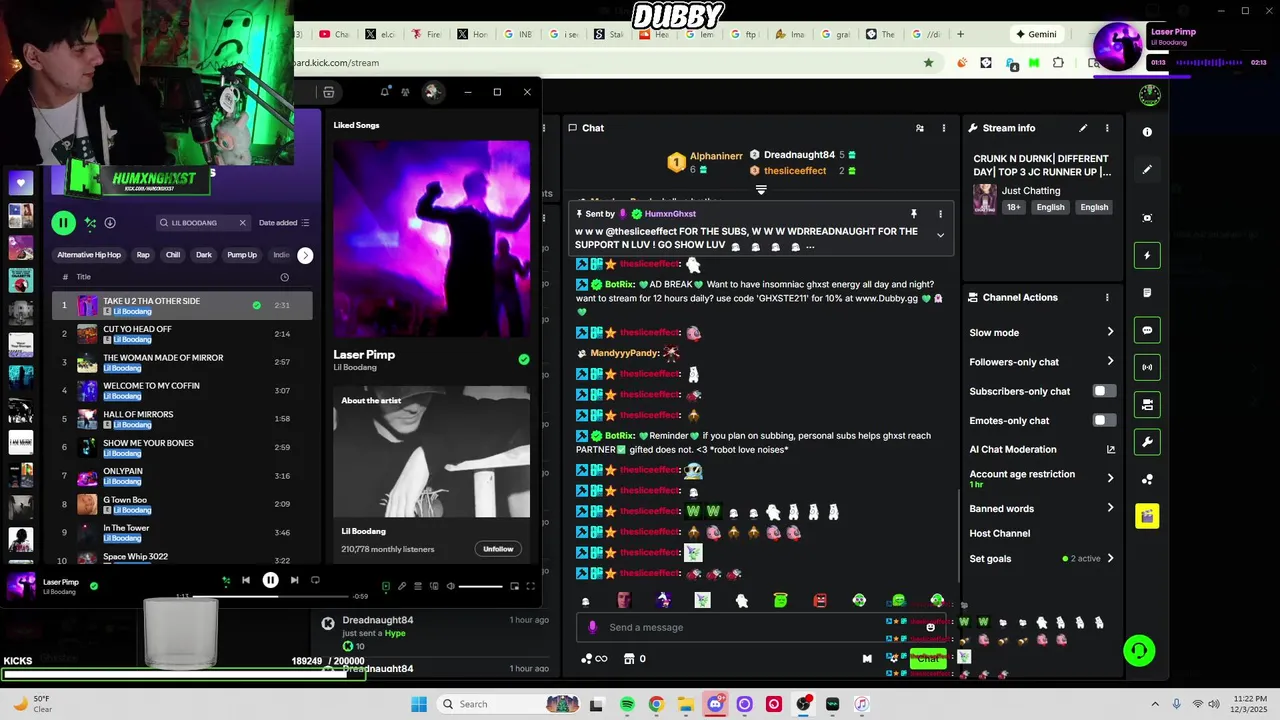This screenshot has width=1280, height=720.
Task: Select the Pump Up filter chip
Action: coord(242,255)
